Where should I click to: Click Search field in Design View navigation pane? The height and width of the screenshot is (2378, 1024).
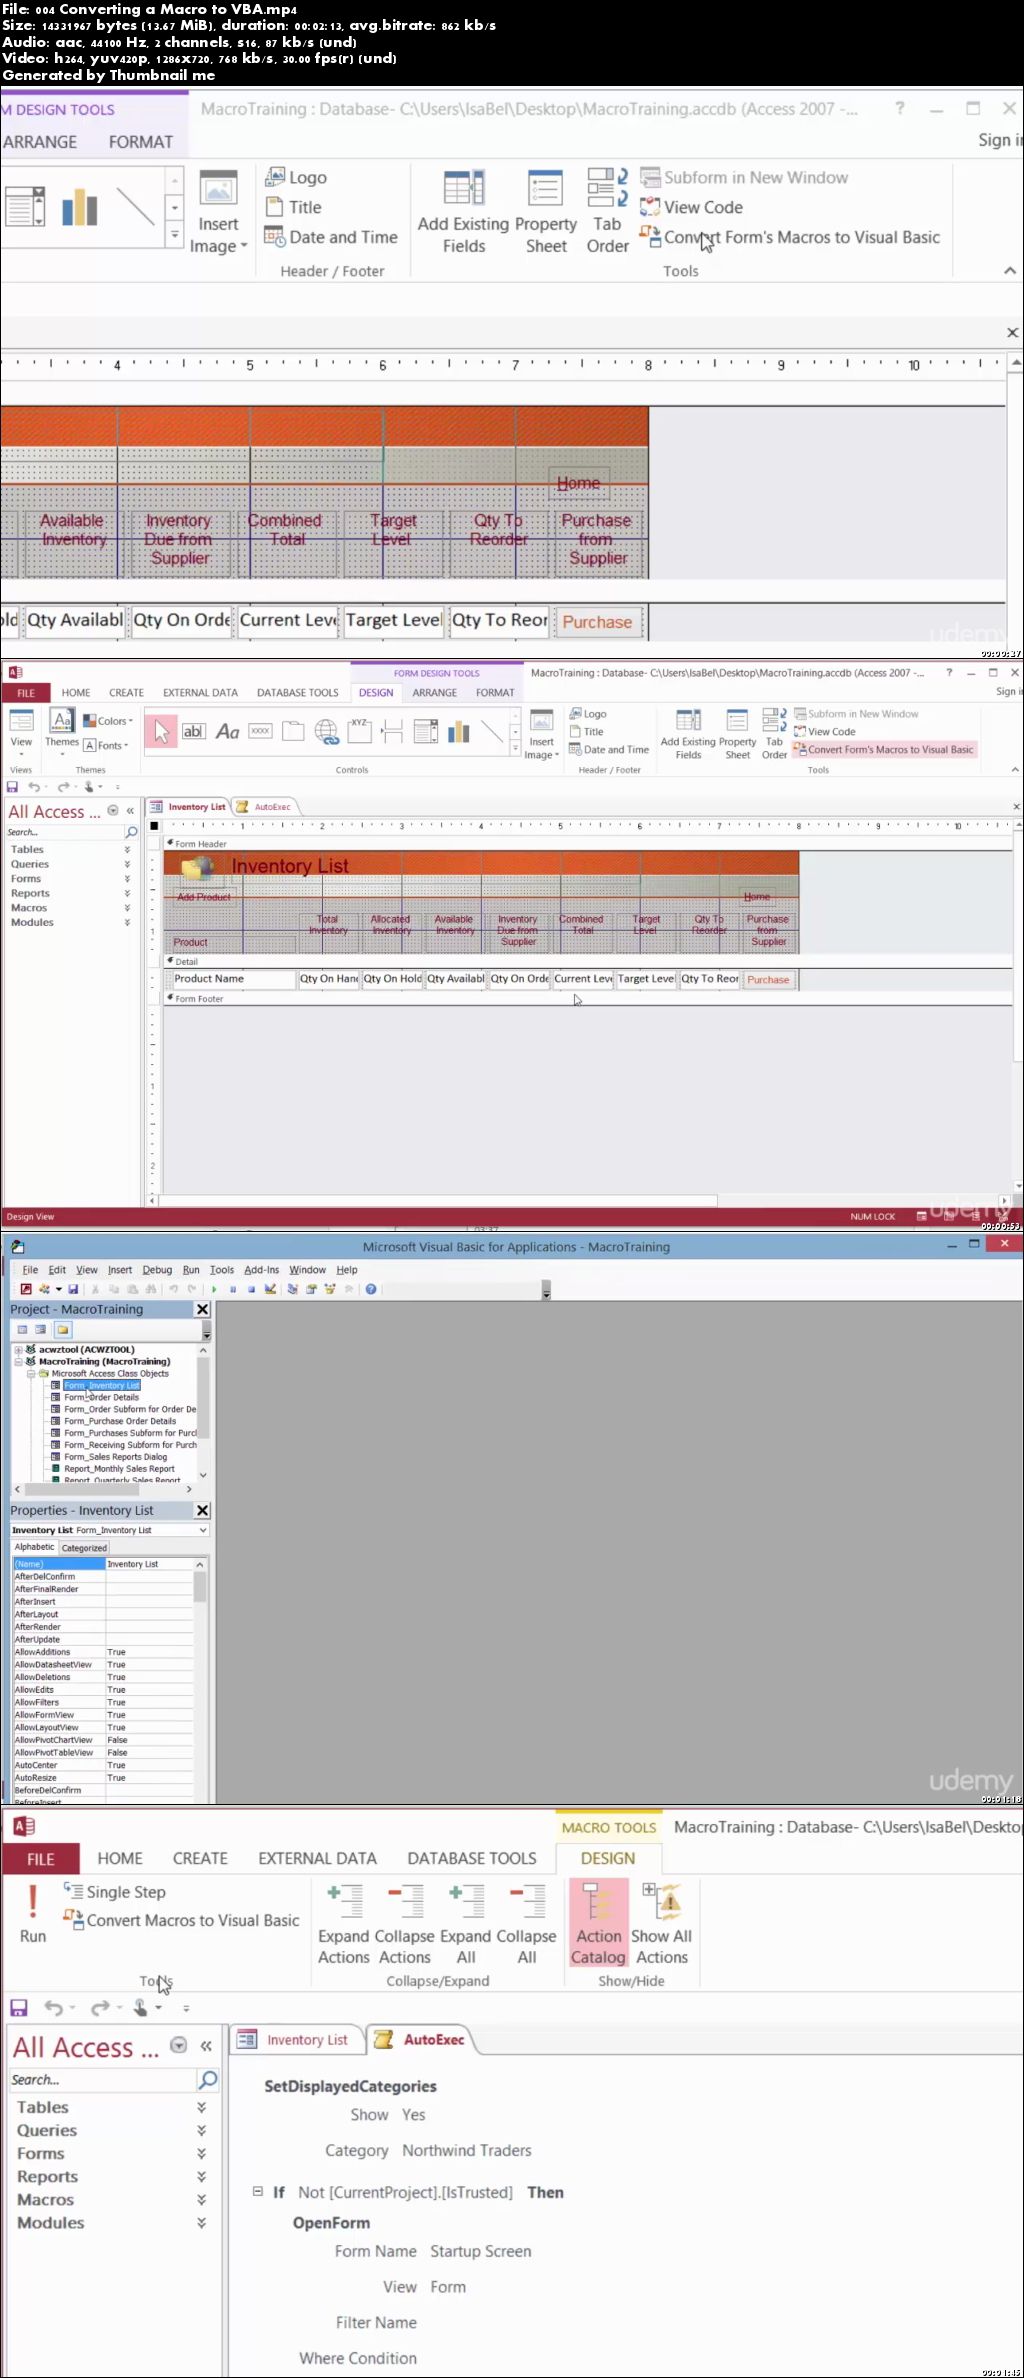click(63, 832)
